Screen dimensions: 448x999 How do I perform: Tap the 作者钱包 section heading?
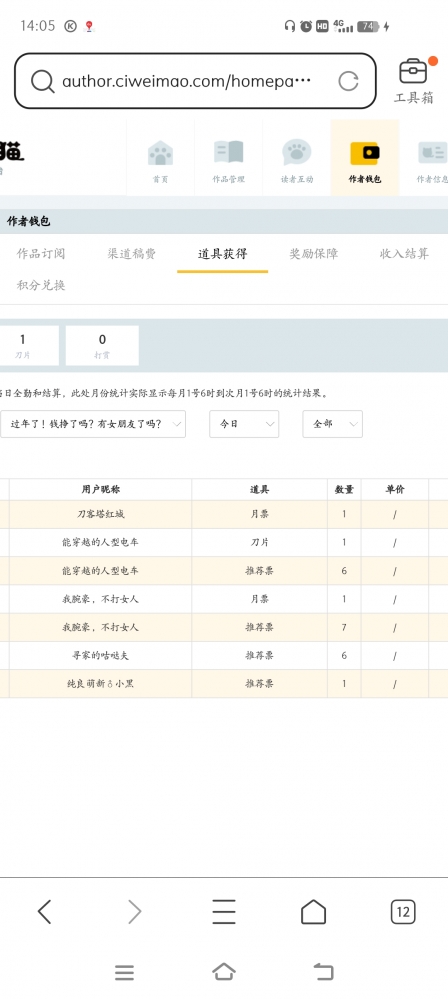(x=29, y=222)
